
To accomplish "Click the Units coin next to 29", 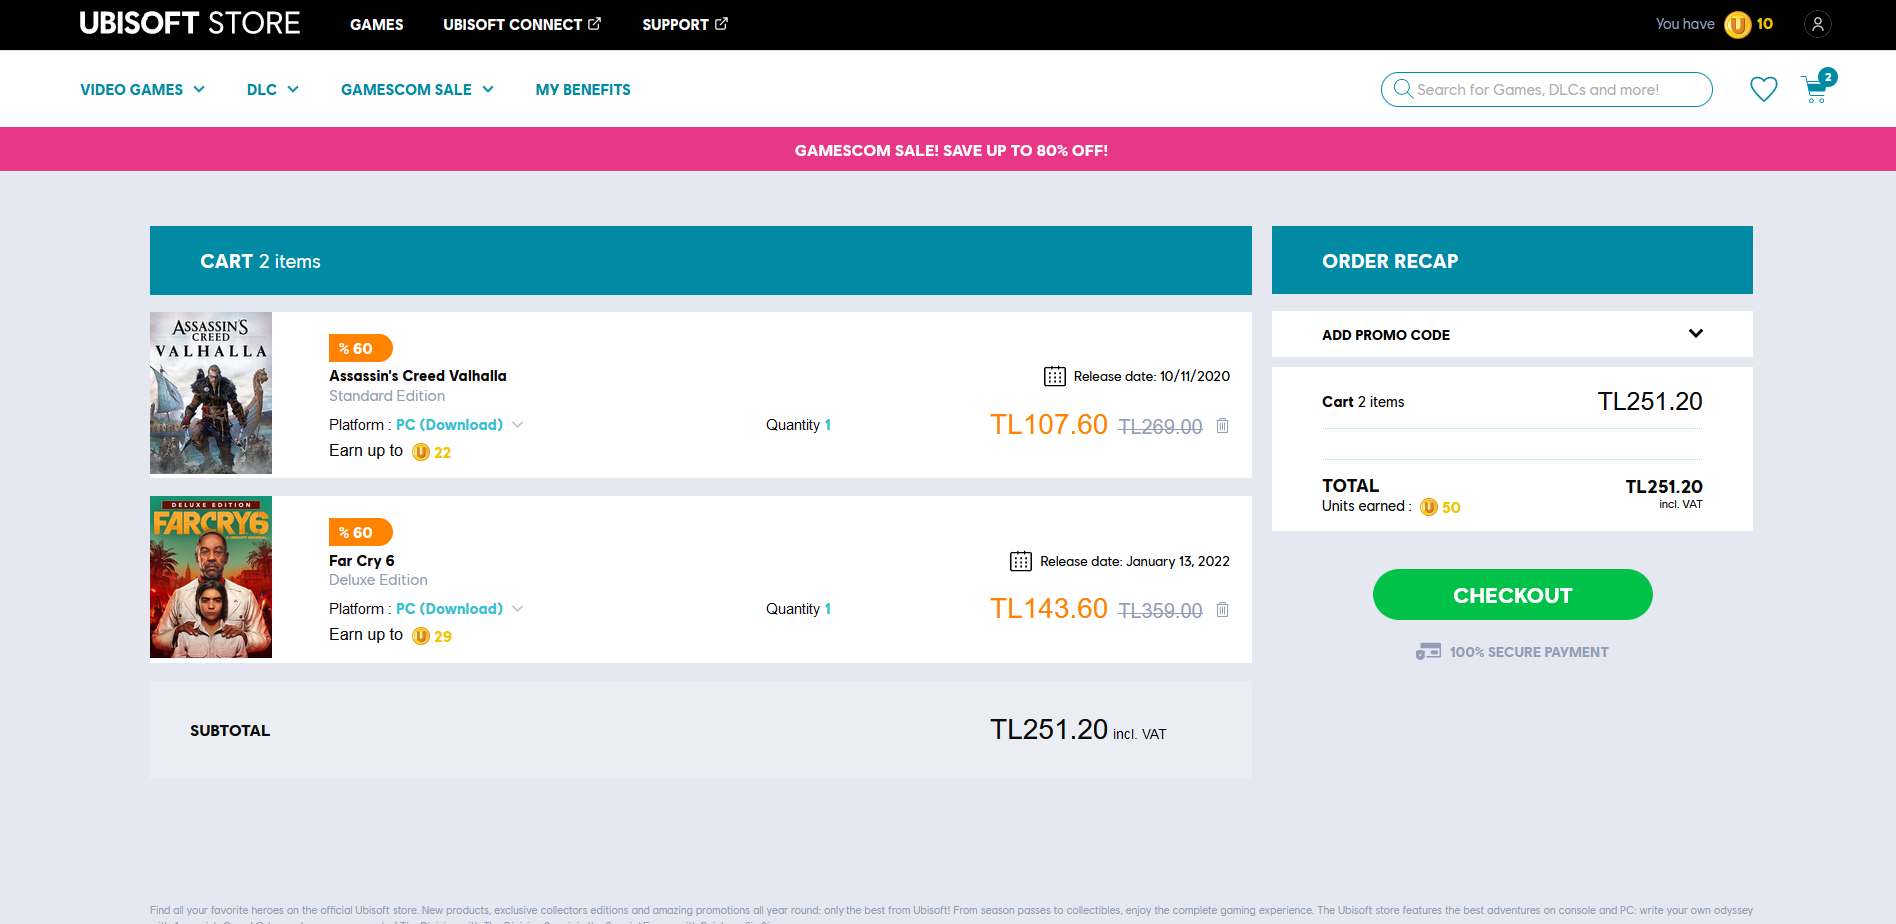I will coord(421,636).
